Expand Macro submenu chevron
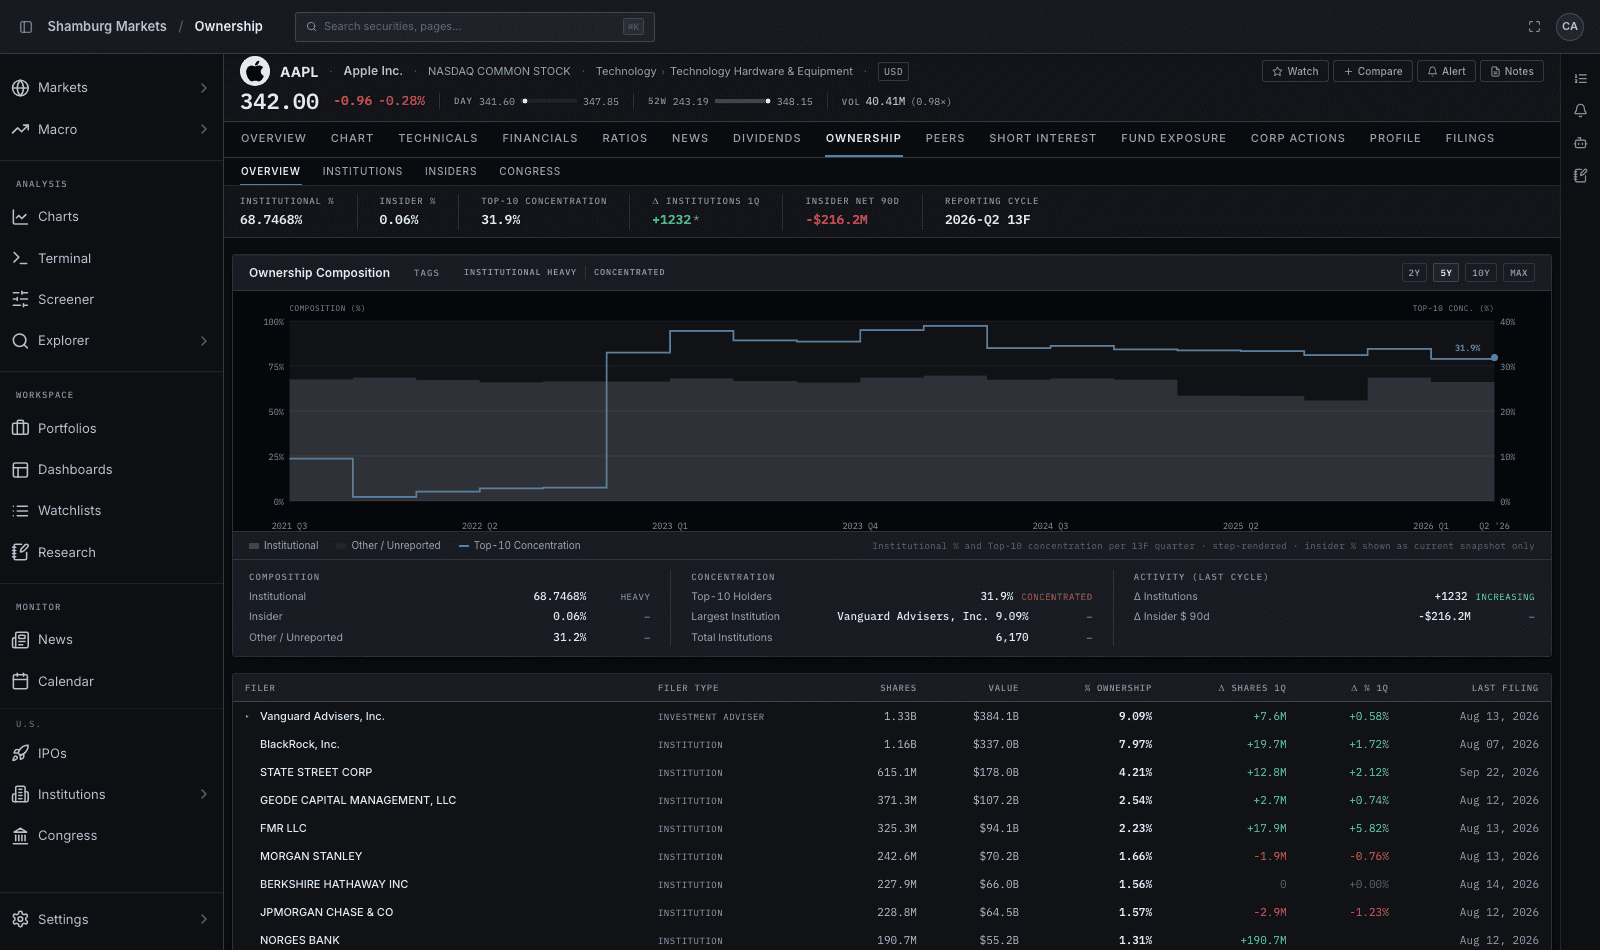1600x950 pixels. pyautogui.click(x=204, y=130)
